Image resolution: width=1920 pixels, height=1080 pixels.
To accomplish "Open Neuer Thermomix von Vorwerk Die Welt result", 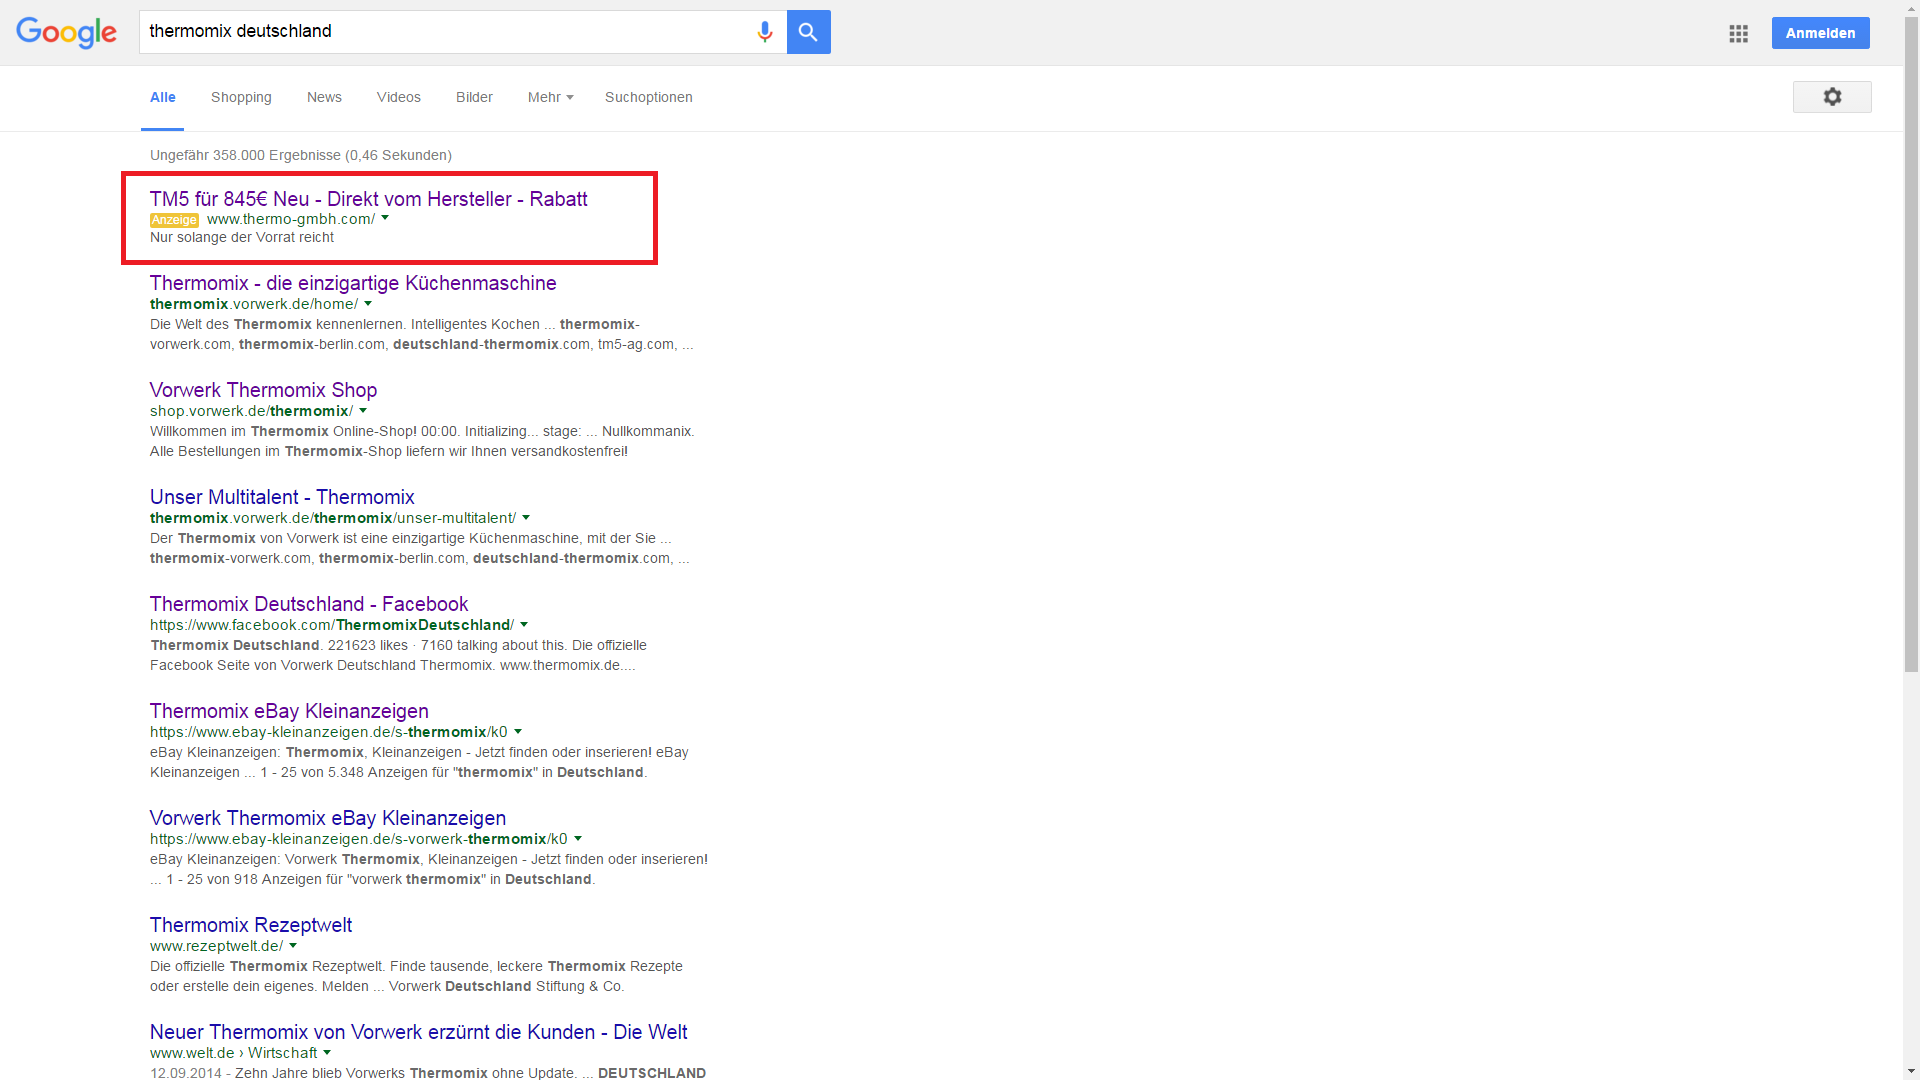I will click(418, 1032).
